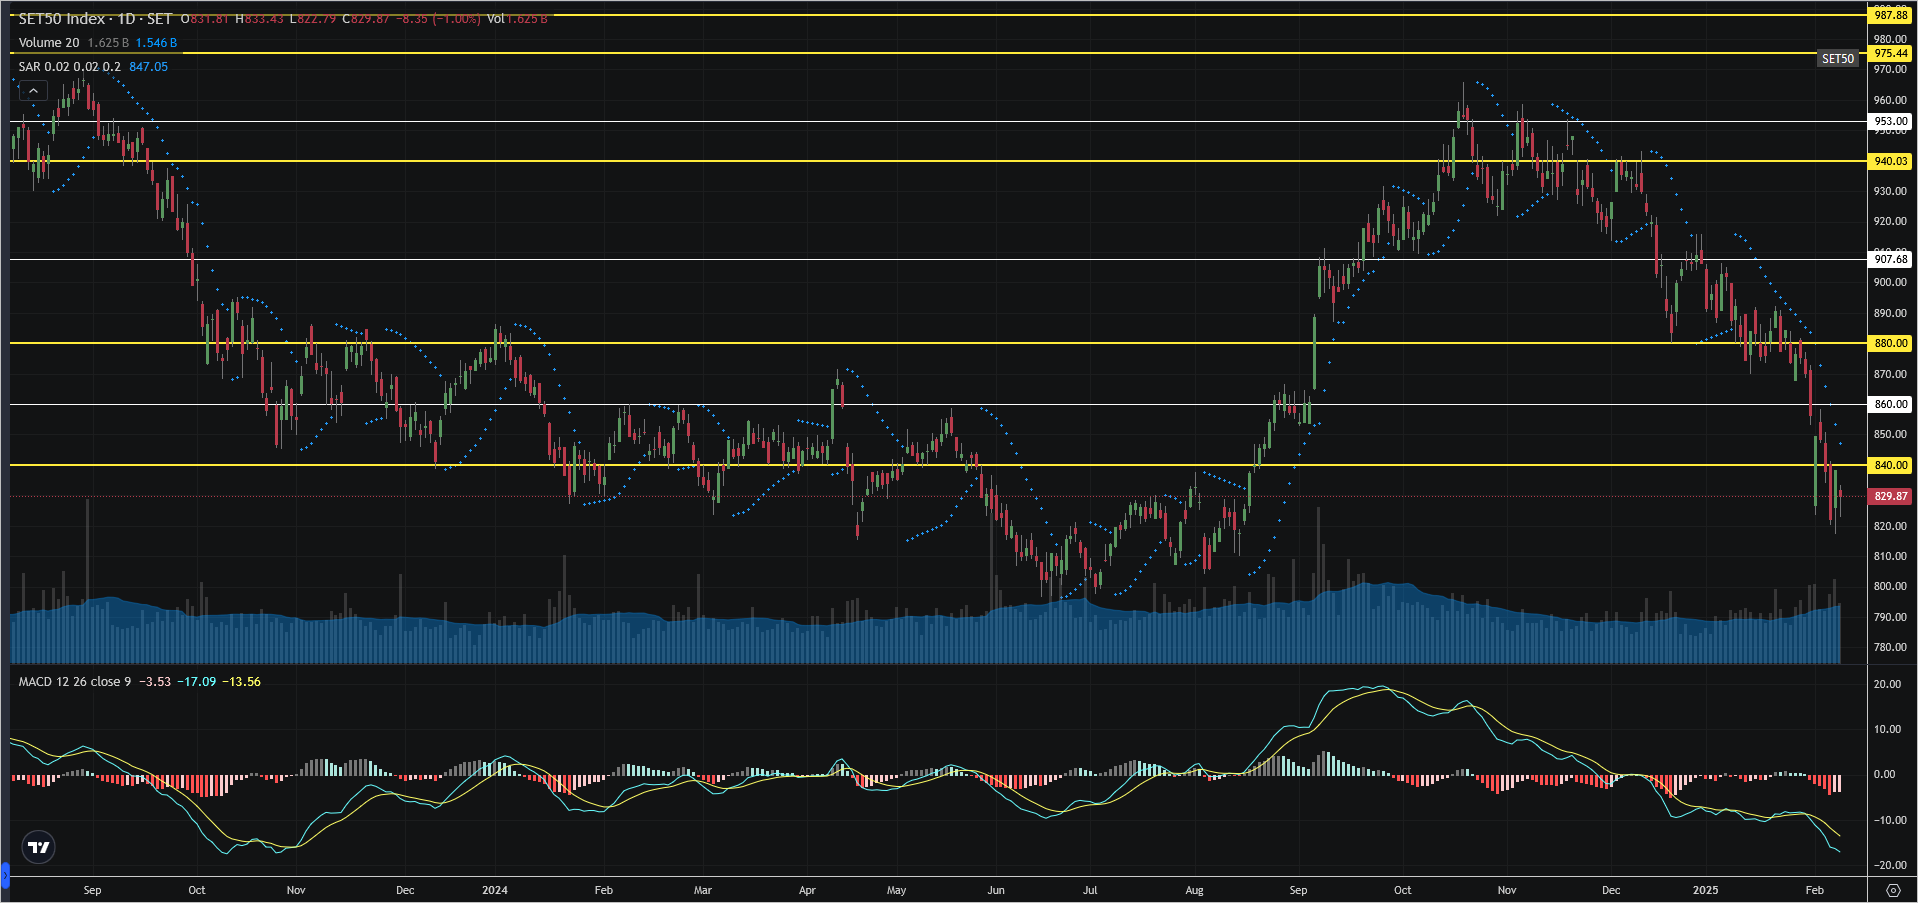Click the May label on time axis
Viewport: 1918px width, 903px height.
[x=896, y=890]
